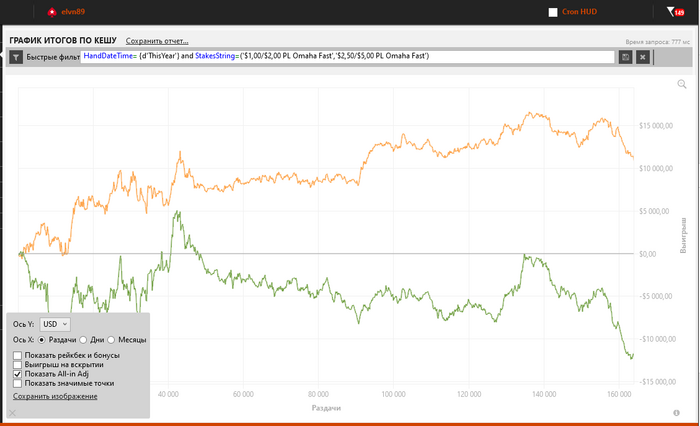Click the Стоп HUD label
Screen dimensions: 700x426
tap(579, 12)
